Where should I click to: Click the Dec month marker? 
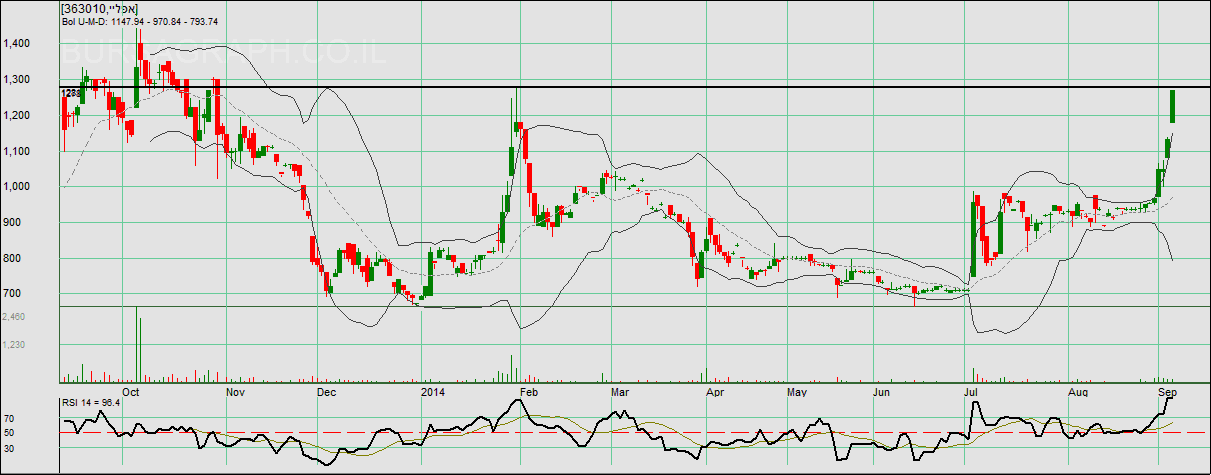point(327,392)
